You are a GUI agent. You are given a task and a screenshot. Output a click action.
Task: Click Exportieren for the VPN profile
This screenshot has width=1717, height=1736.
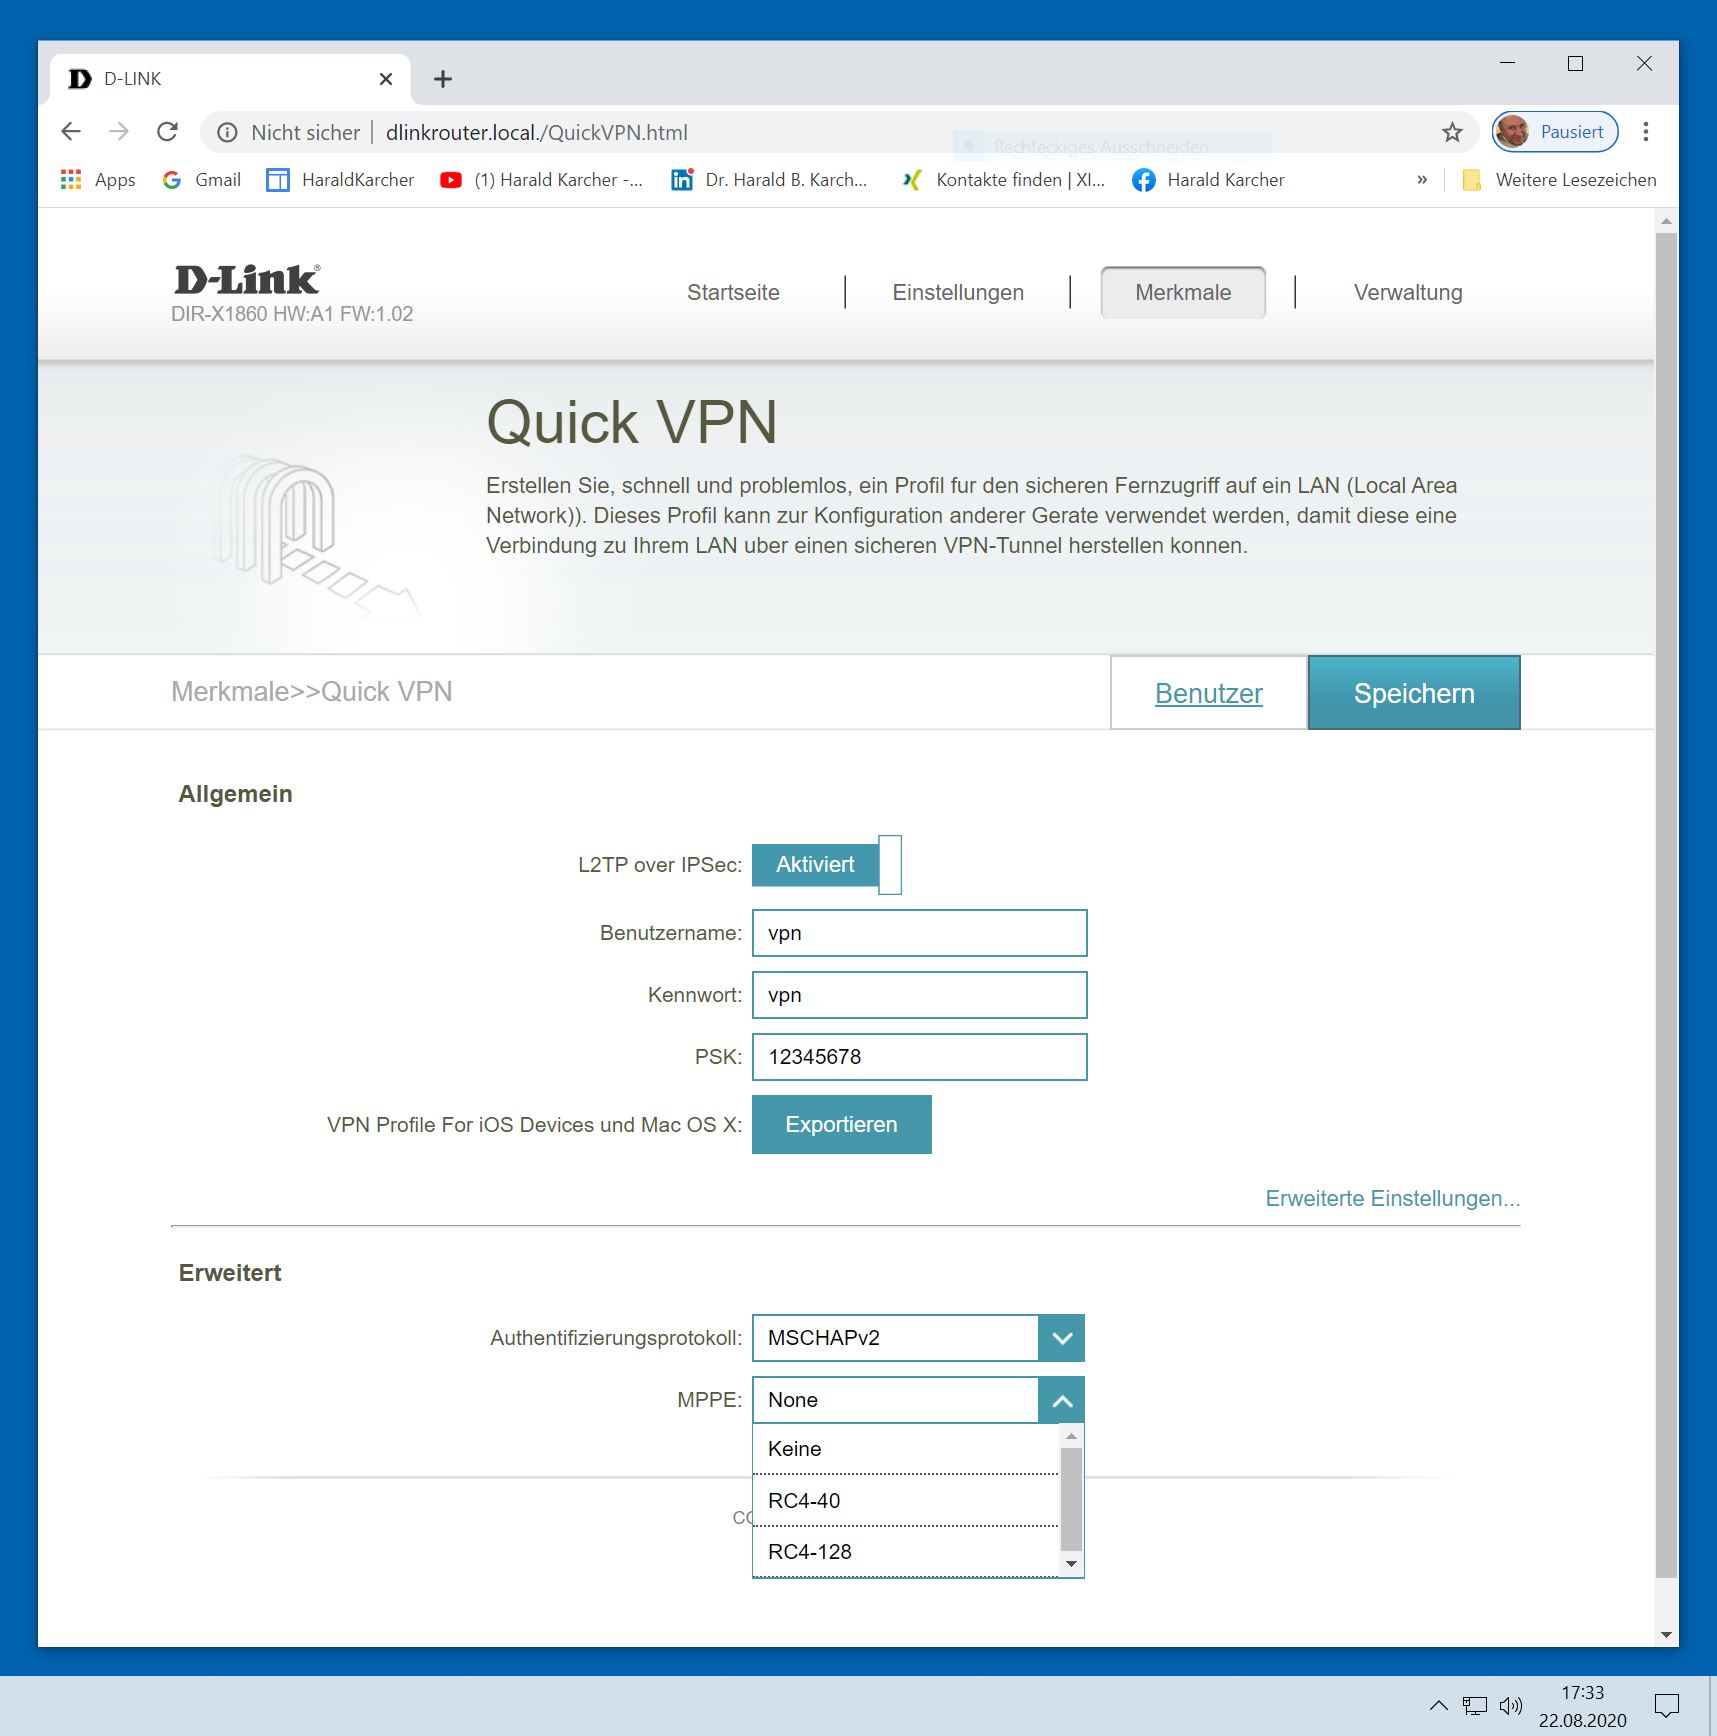pyautogui.click(x=842, y=1125)
